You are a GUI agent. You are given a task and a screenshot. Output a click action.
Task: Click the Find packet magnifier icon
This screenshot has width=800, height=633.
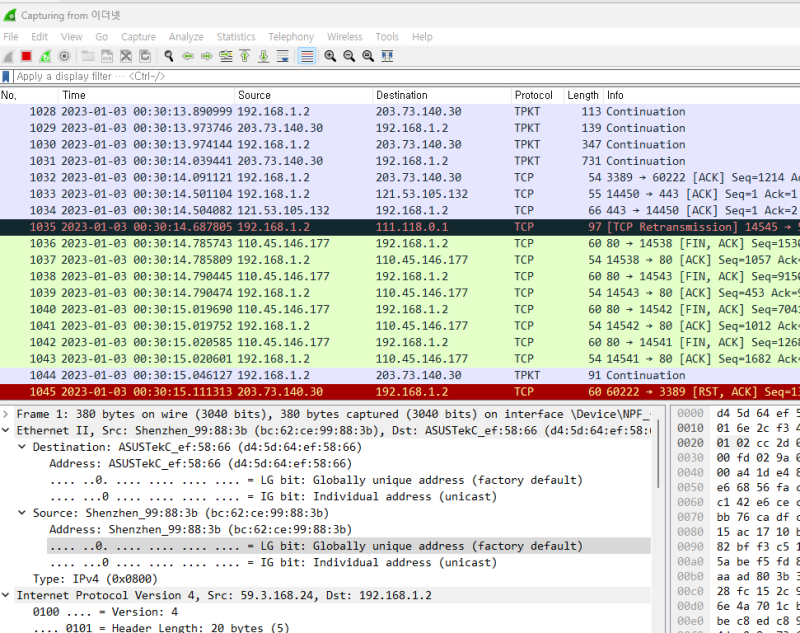[x=169, y=56]
